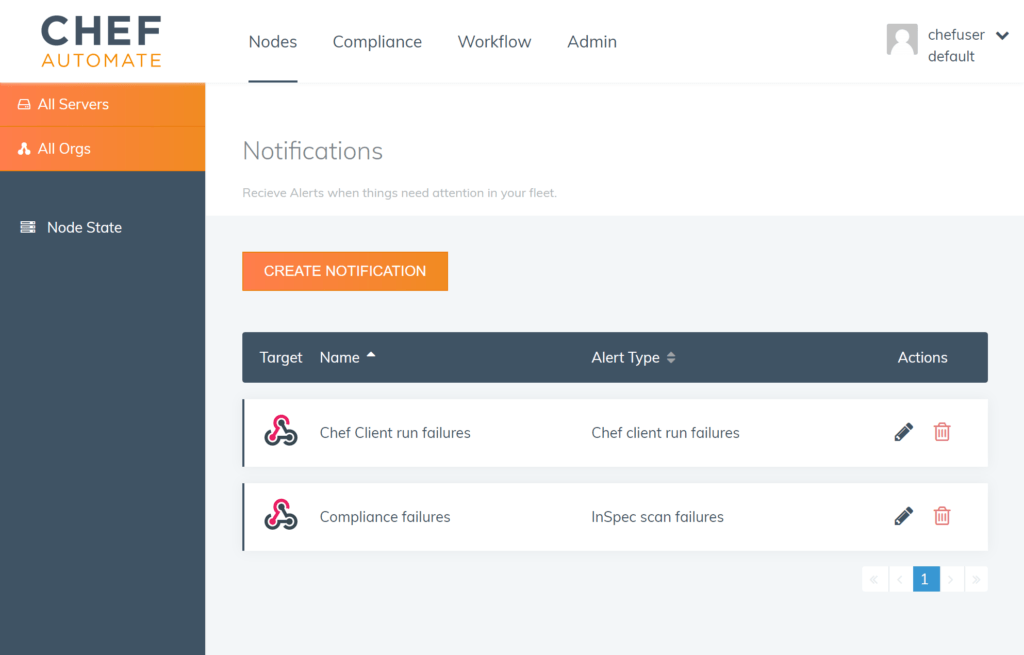Select page 1 in the pagination bar

[925, 579]
